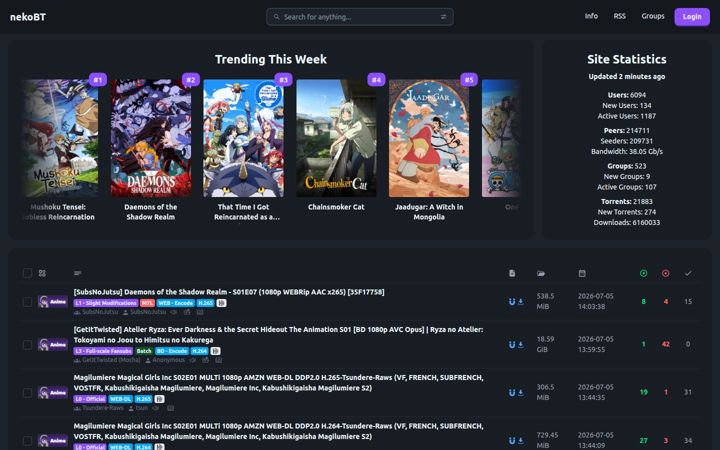Click the GetItTwisted (Mocha) group link
The width and height of the screenshot is (720, 450).
111,360
